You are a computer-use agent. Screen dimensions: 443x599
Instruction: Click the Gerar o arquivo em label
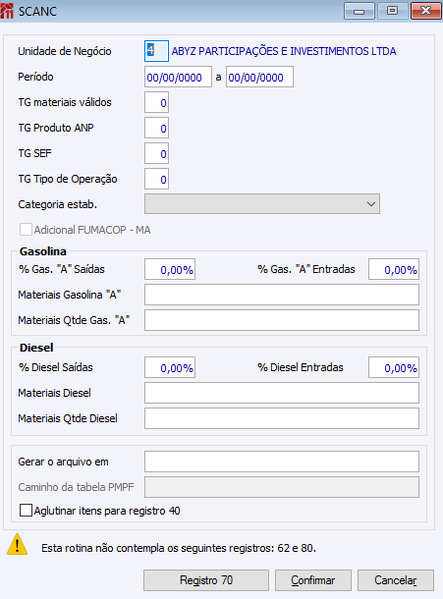click(x=63, y=462)
